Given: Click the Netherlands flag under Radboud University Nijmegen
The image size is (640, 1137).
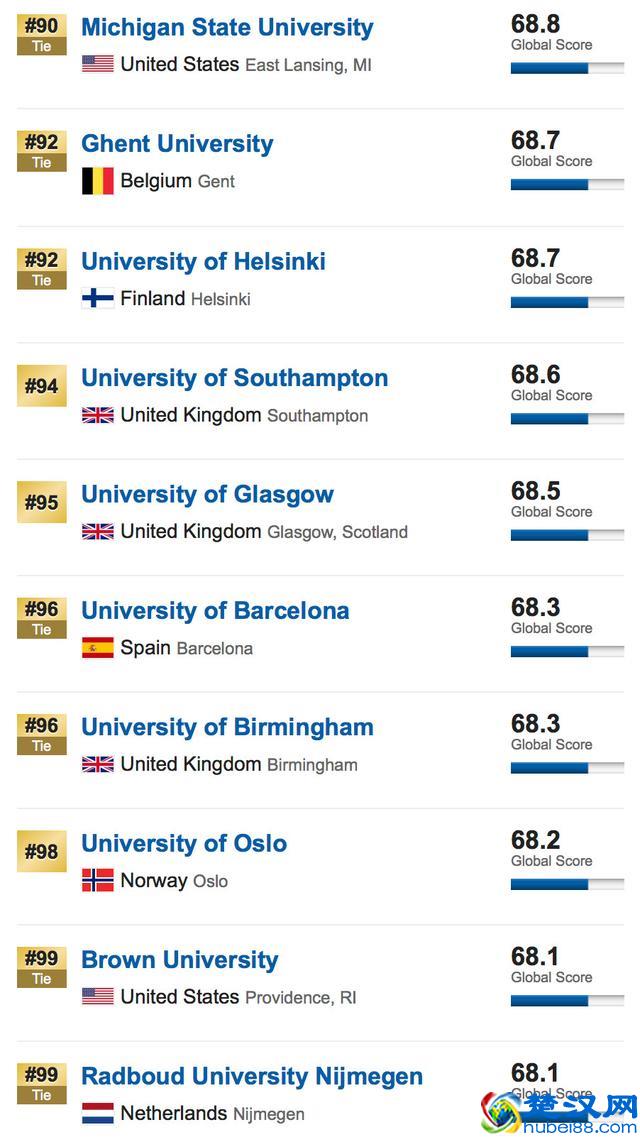Looking at the screenshot, I should [95, 1113].
